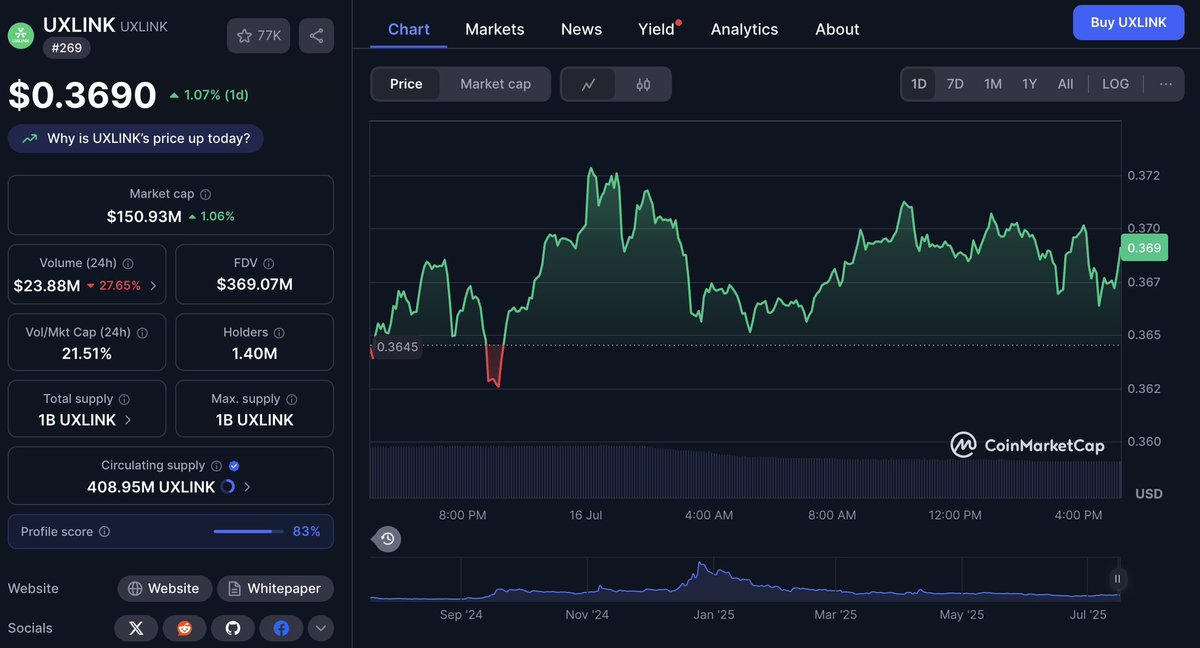1200x648 pixels.
Task: Click the historical range navigator chart
Action: click(x=745, y=579)
